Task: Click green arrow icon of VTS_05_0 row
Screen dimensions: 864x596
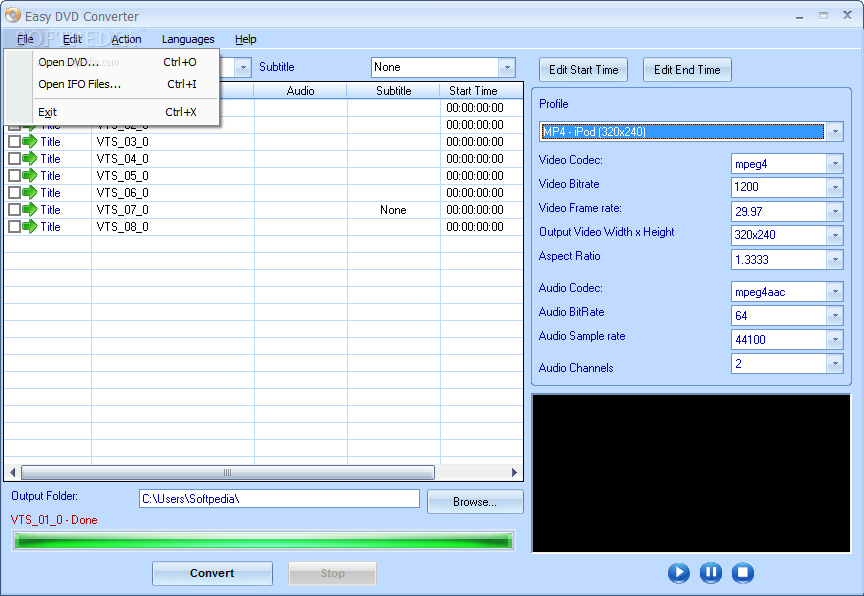Action: click(30, 176)
